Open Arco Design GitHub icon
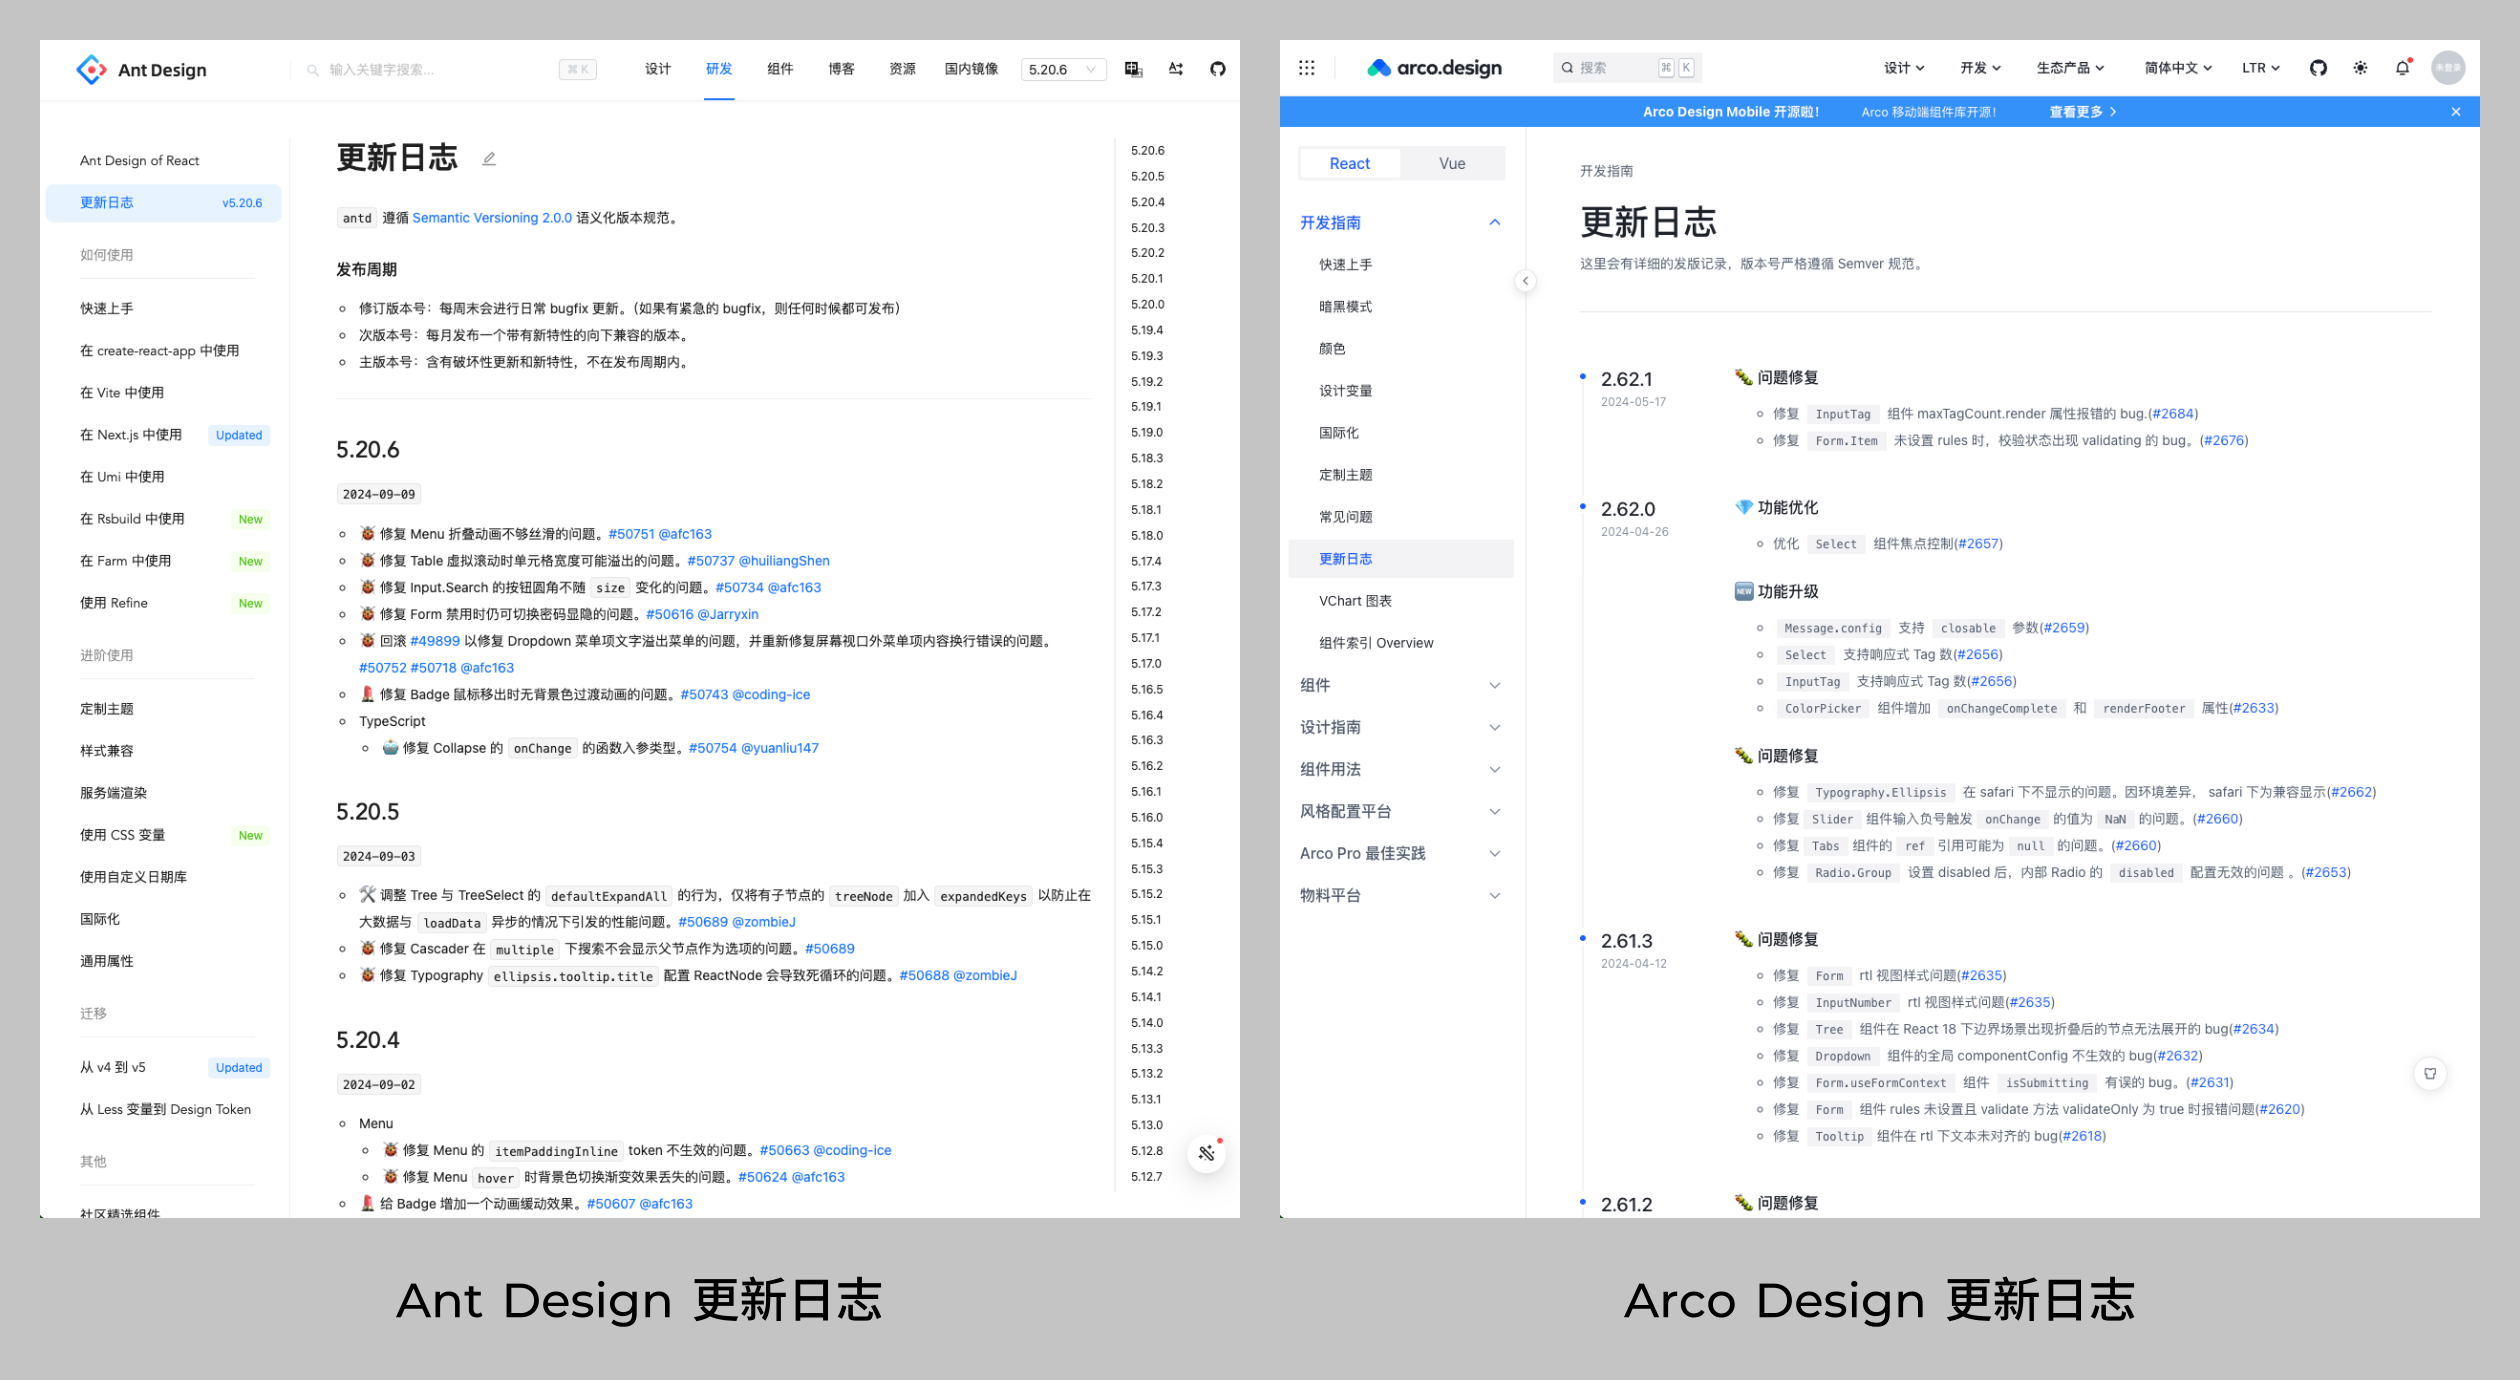The width and height of the screenshot is (2520, 1380). click(x=2318, y=68)
